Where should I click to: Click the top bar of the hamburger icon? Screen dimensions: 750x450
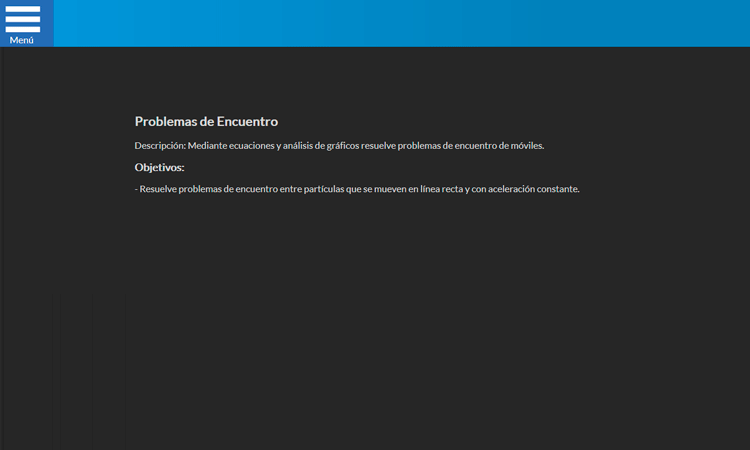coord(23,10)
